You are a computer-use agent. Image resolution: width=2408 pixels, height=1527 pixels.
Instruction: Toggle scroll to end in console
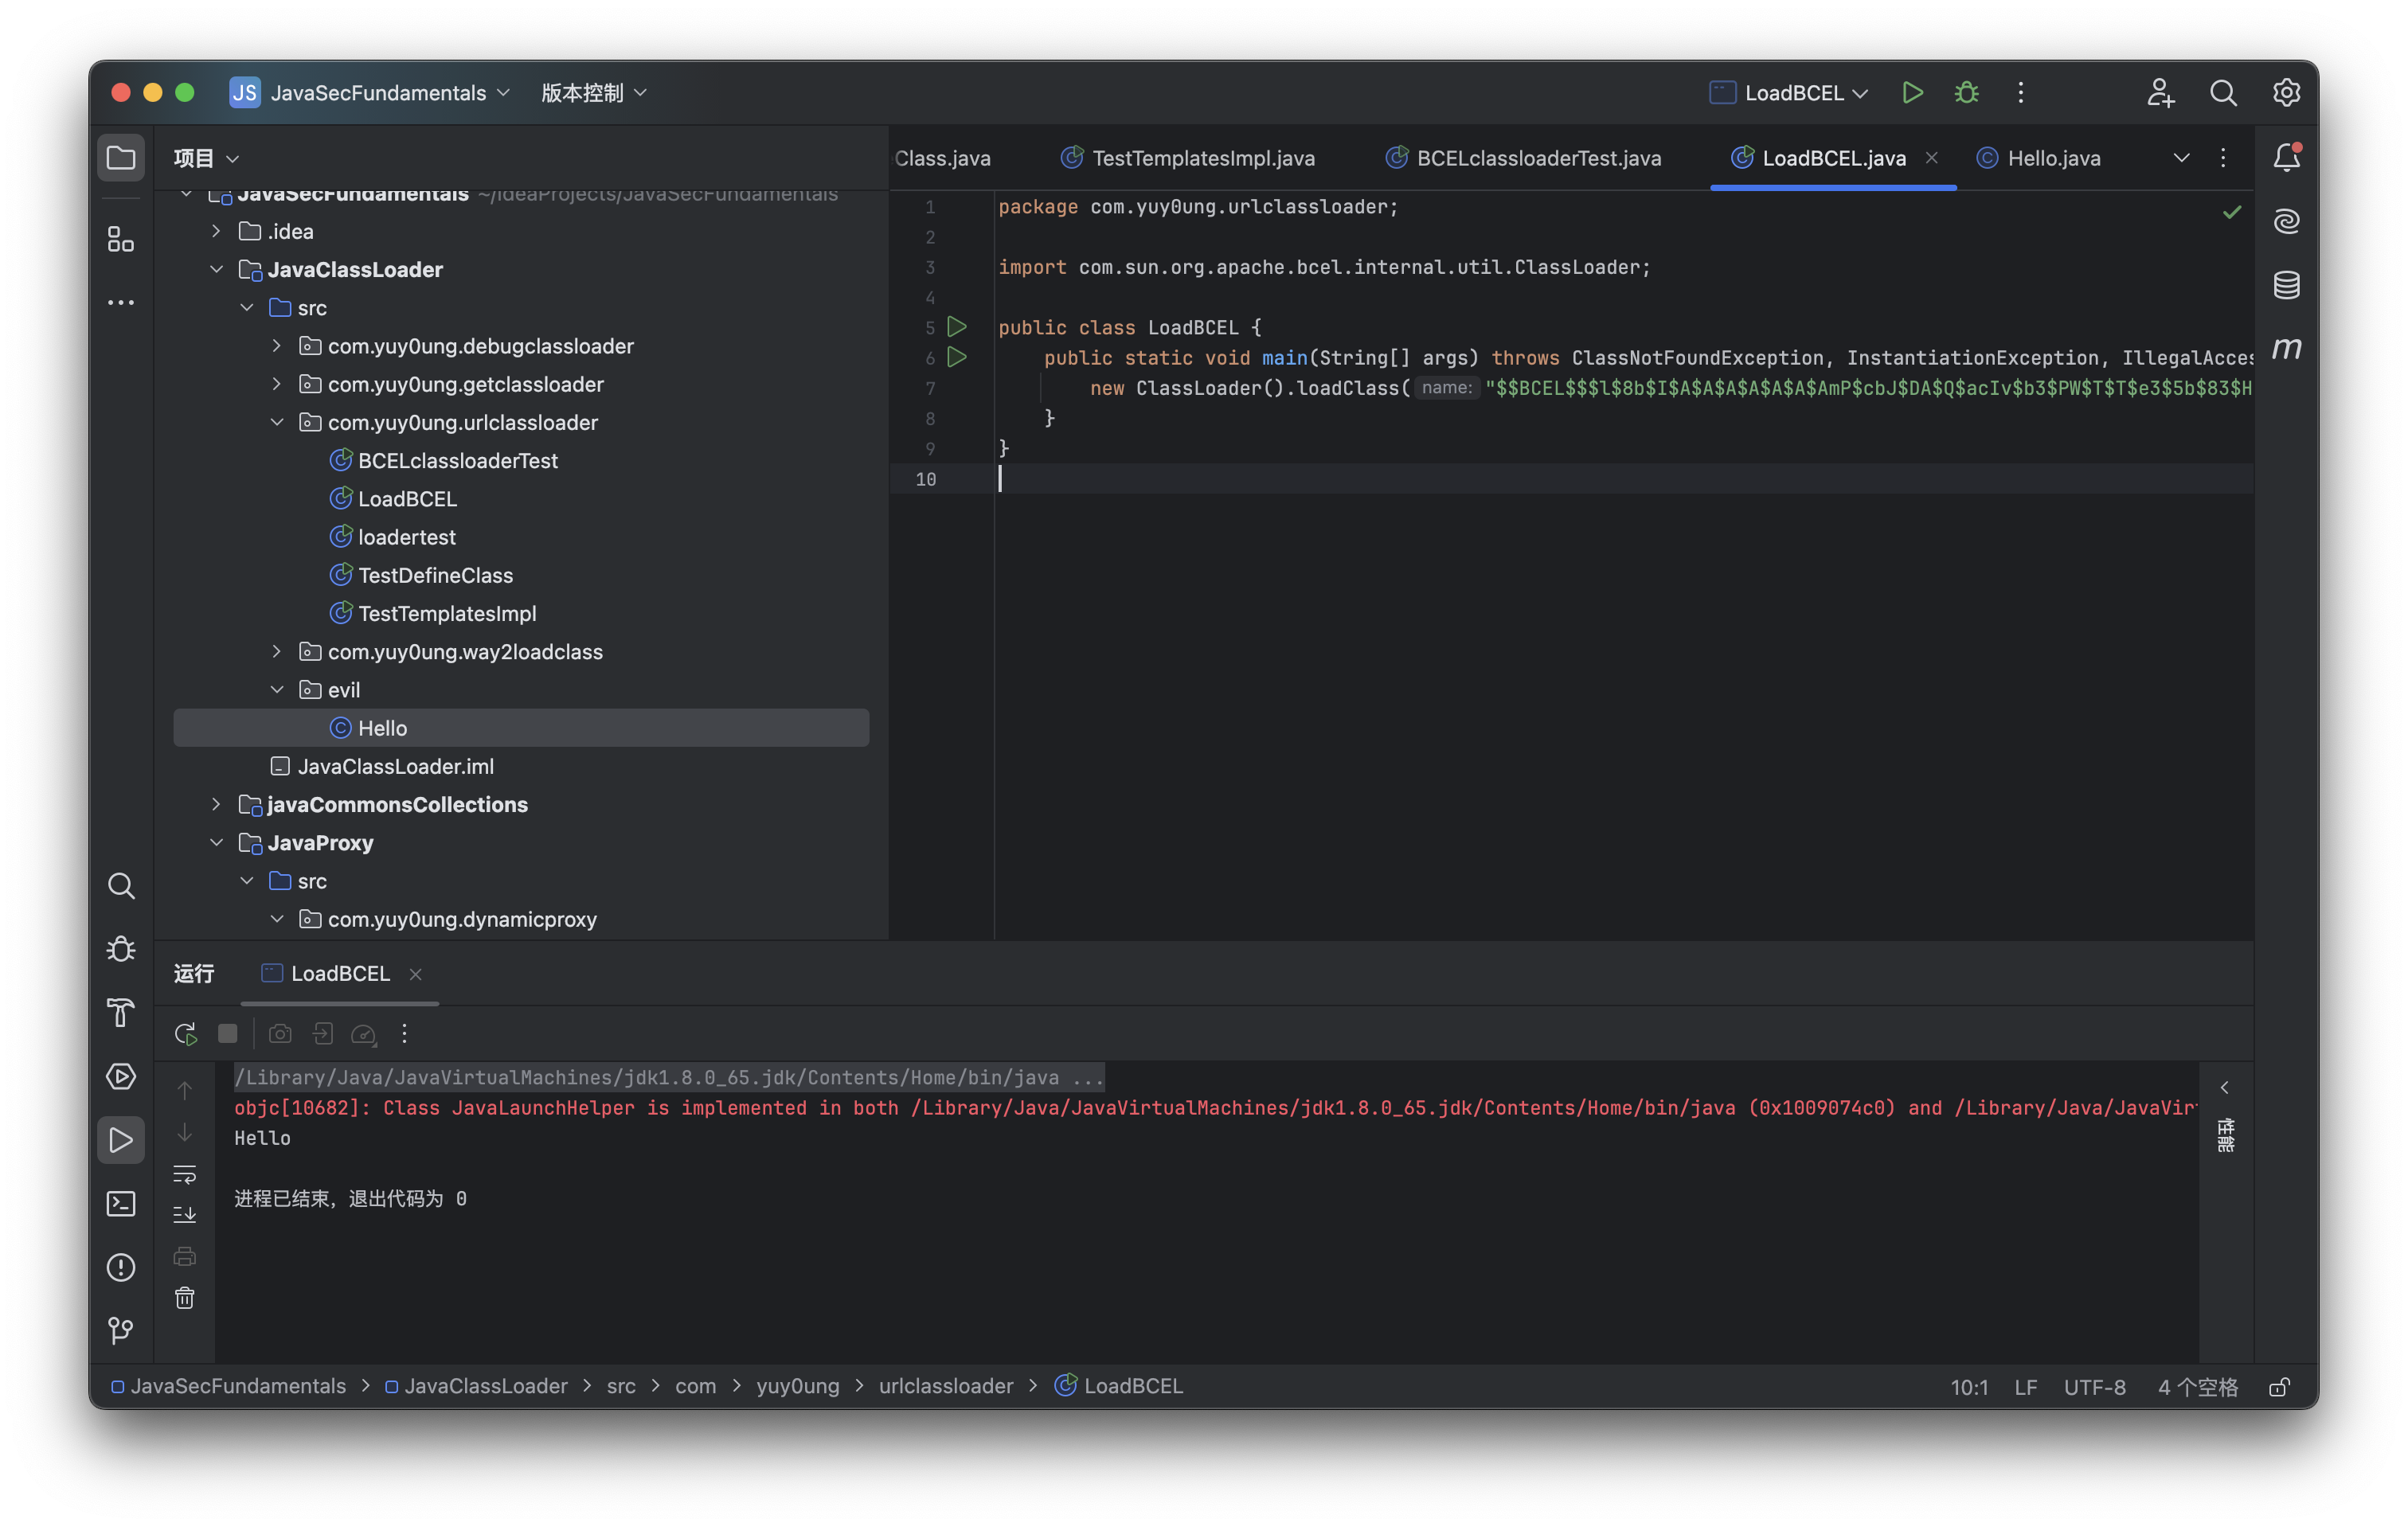[185, 1215]
